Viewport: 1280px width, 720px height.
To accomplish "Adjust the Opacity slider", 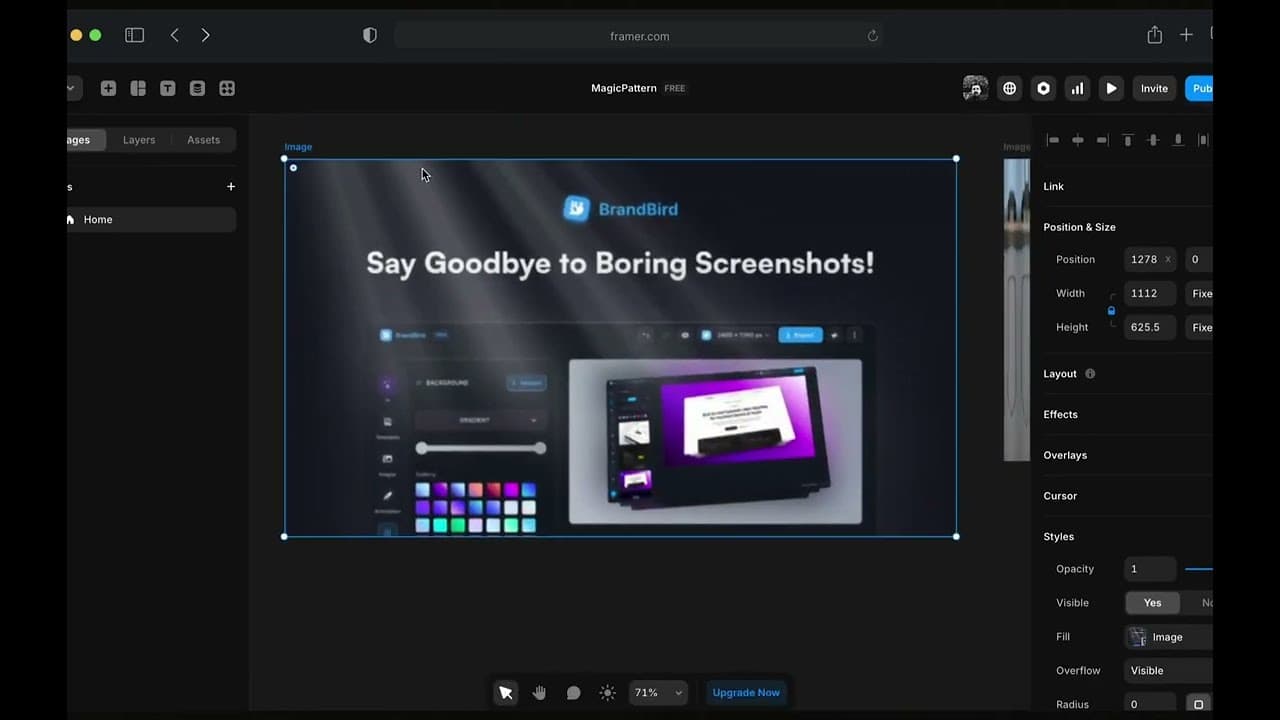I will (1199, 569).
